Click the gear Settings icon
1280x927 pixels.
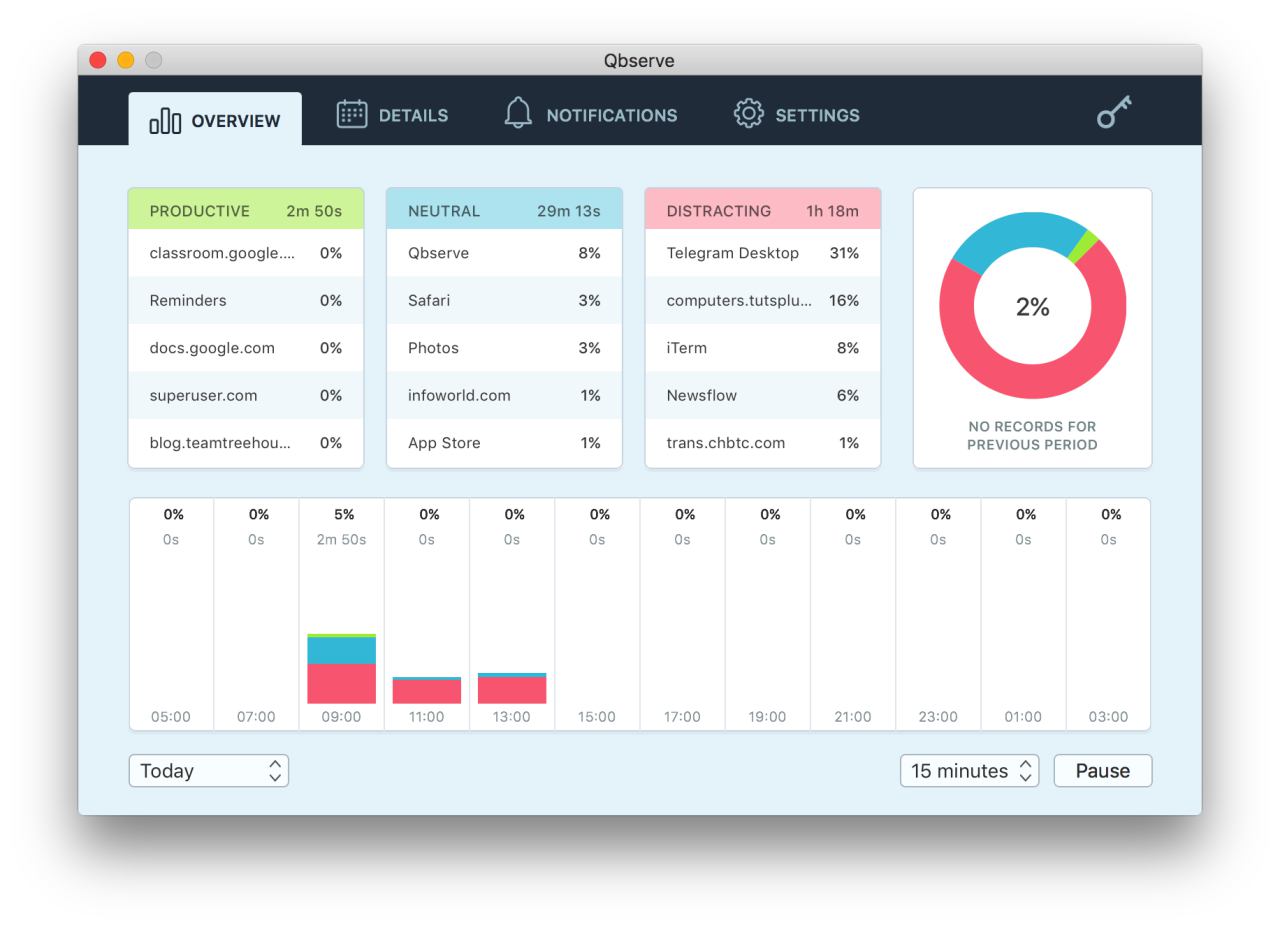tap(748, 114)
